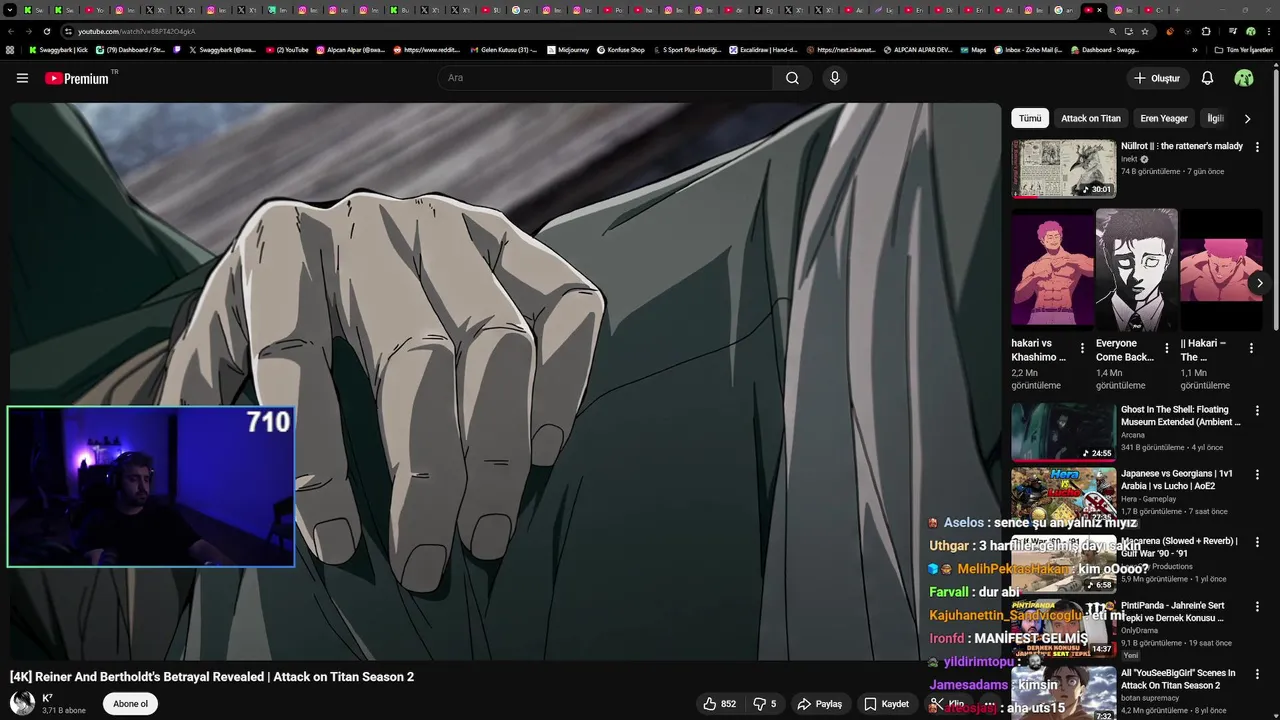Open Nüllrot the rattener's malady thumbnail

click(x=1063, y=169)
